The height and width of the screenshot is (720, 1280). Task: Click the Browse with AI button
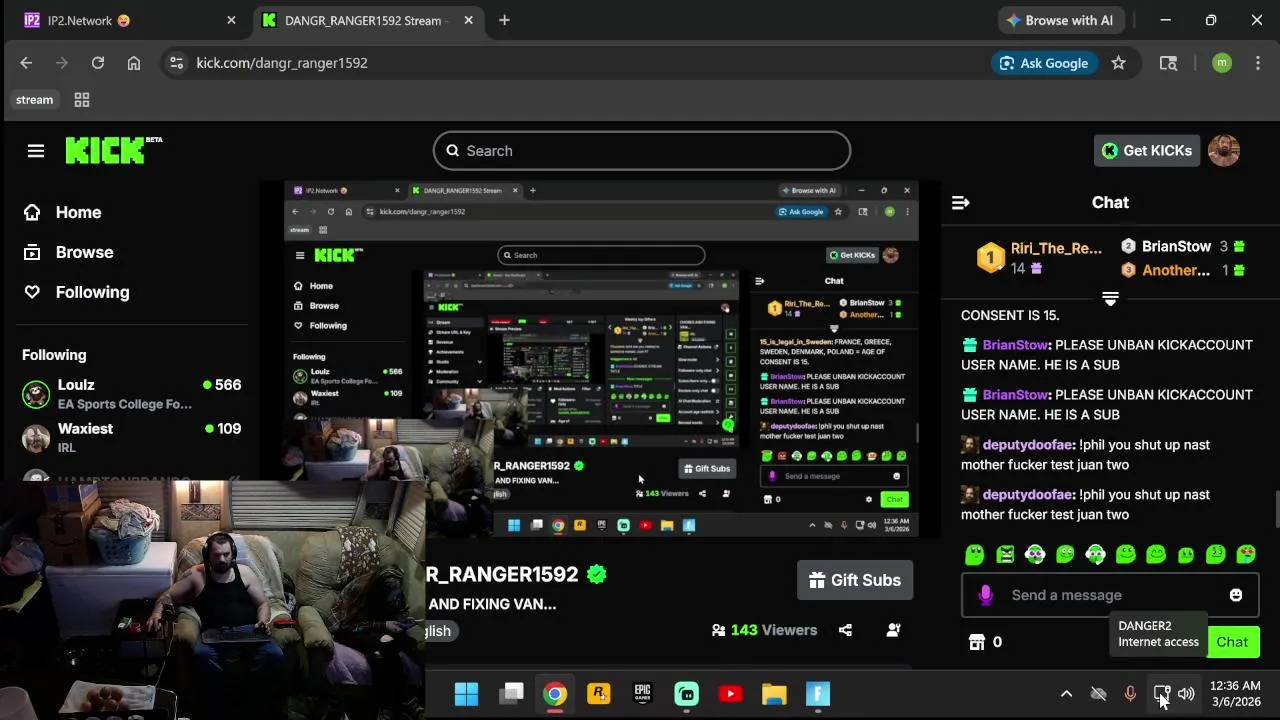(x=1060, y=20)
